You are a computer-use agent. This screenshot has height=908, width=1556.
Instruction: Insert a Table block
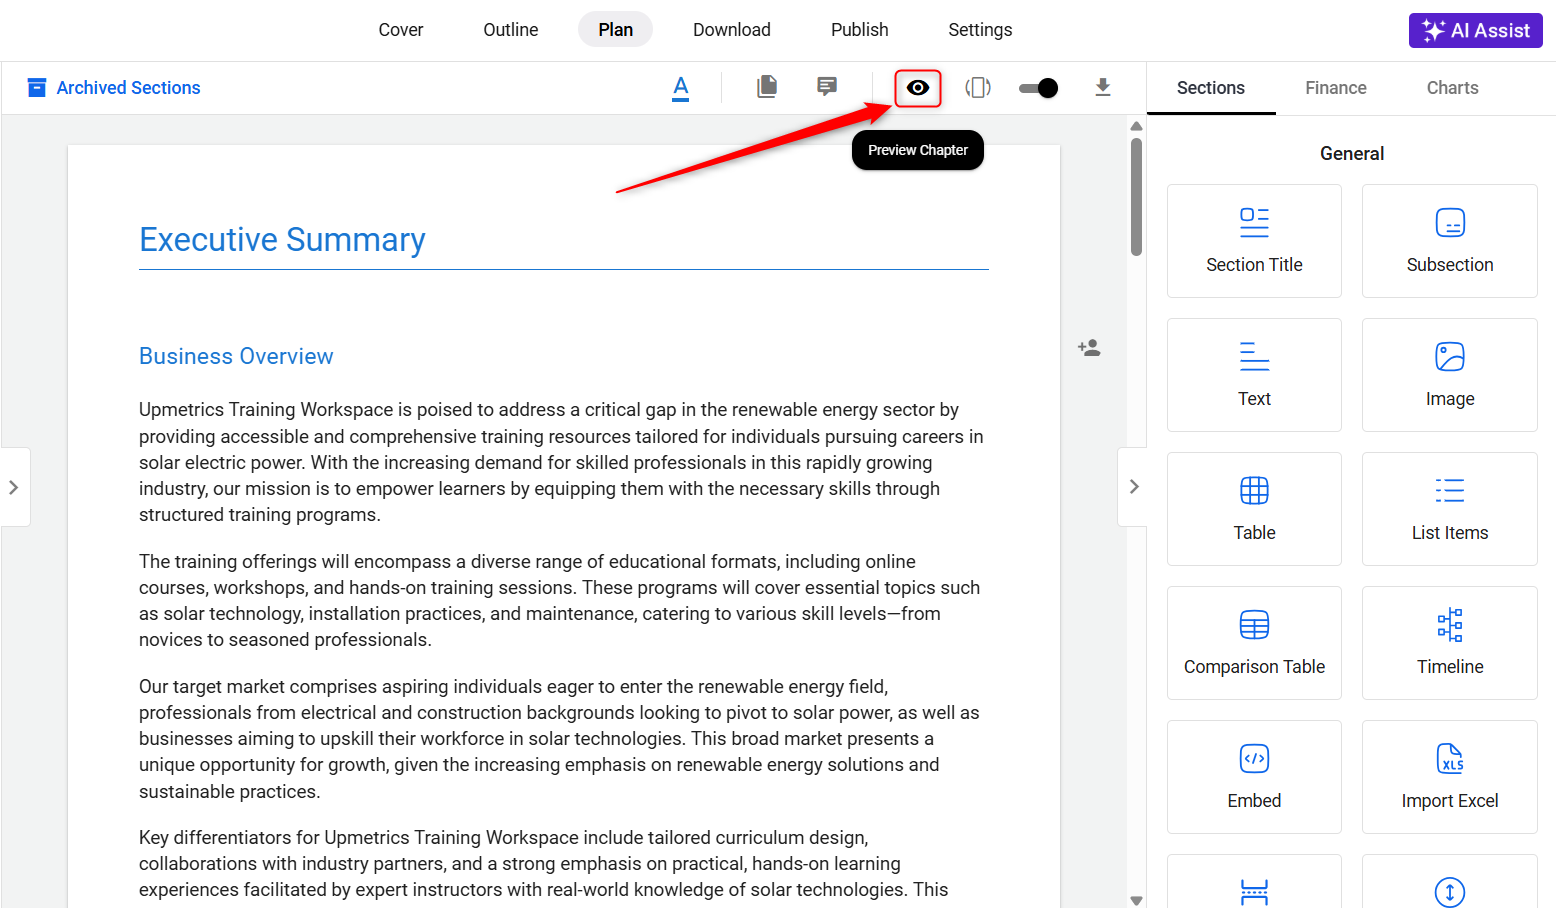1254,509
